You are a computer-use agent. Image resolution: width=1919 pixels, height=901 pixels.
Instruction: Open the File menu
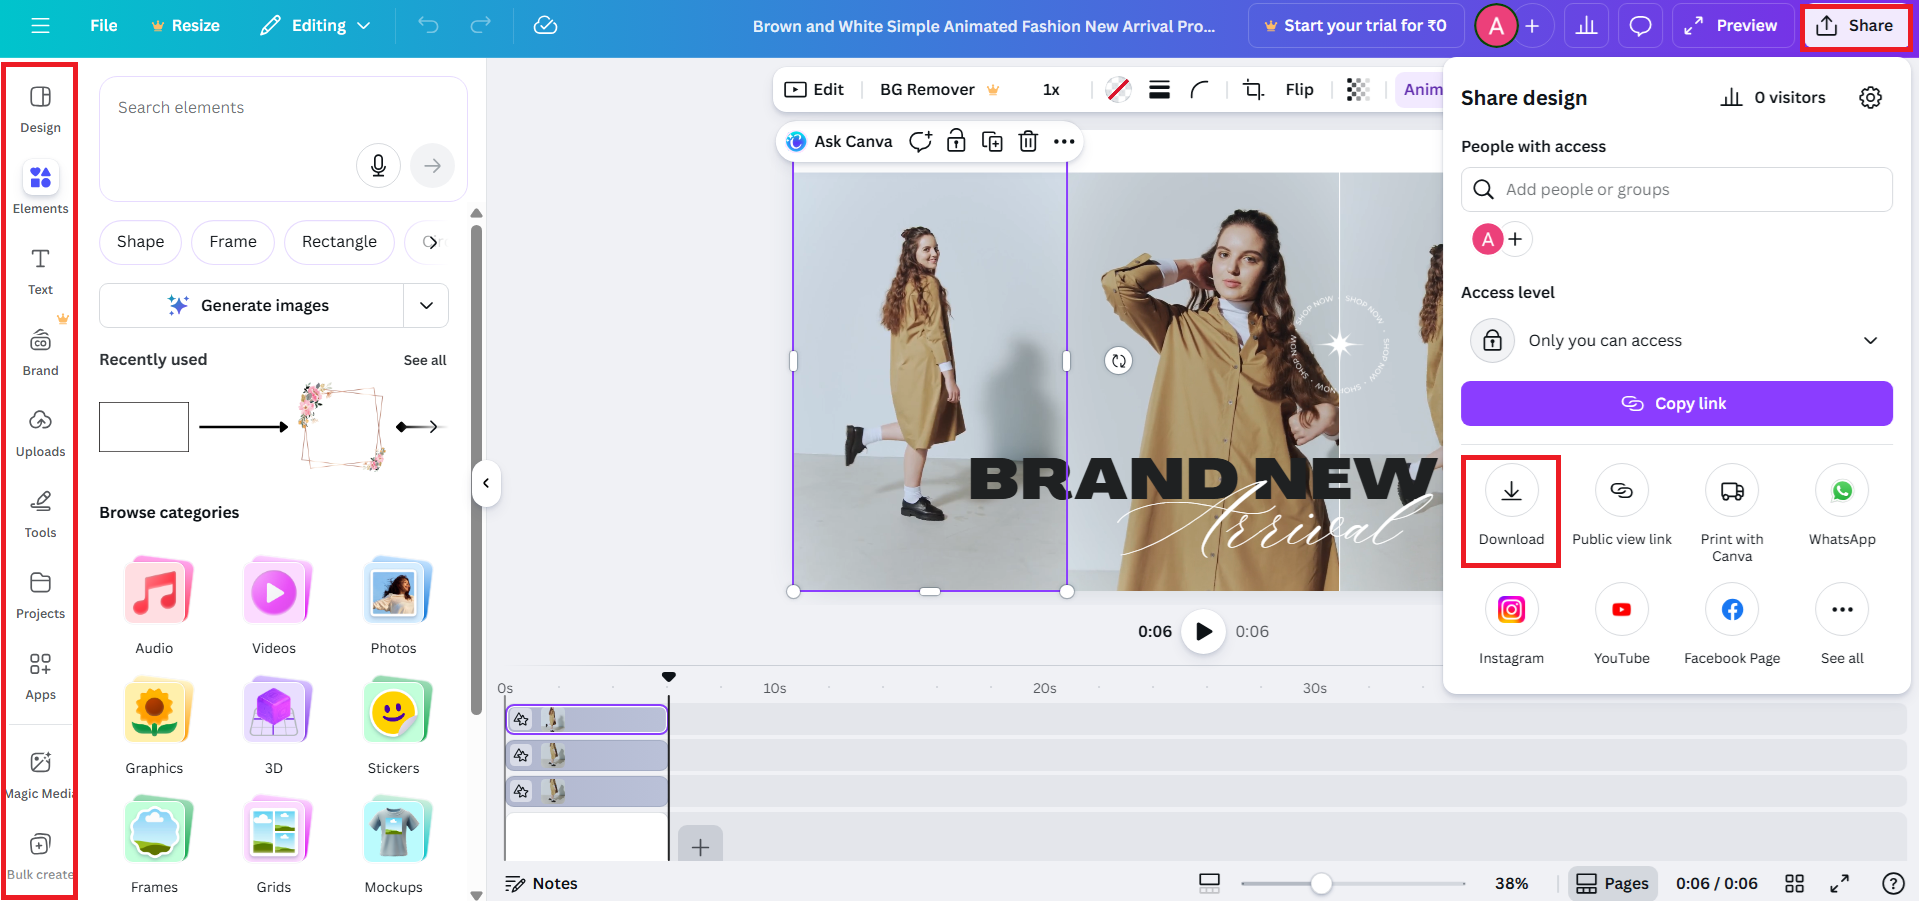103,25
